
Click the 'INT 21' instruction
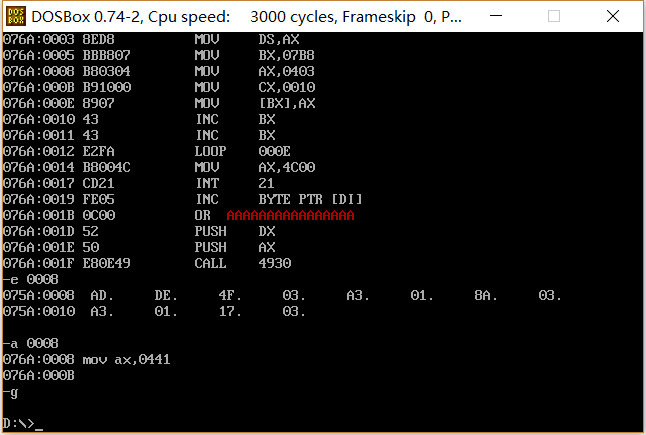(x=235, y=183)
